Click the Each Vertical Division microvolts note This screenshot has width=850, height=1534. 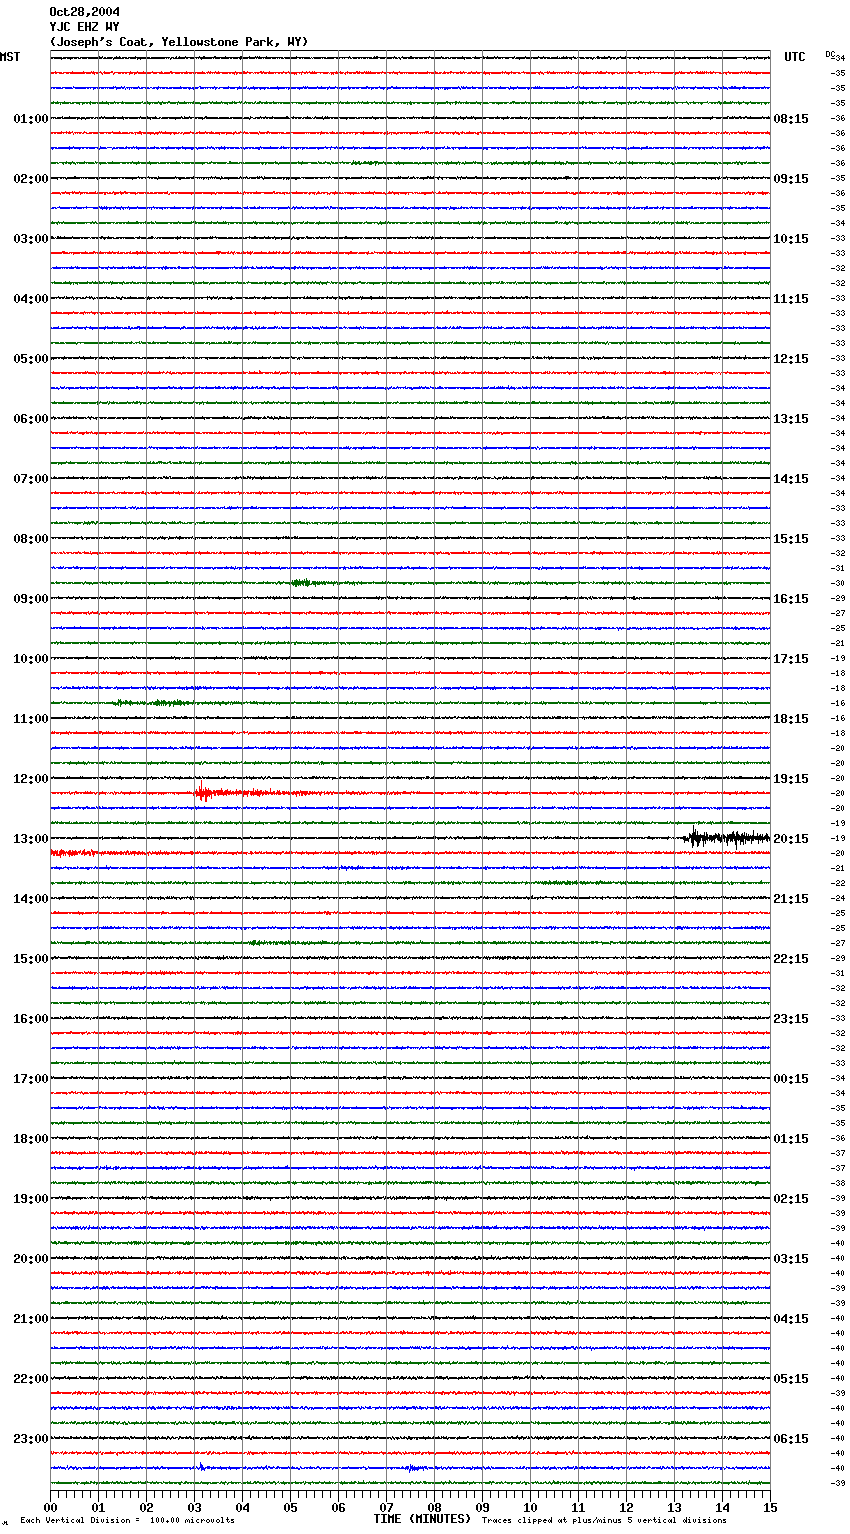[x=127, y=1521]
